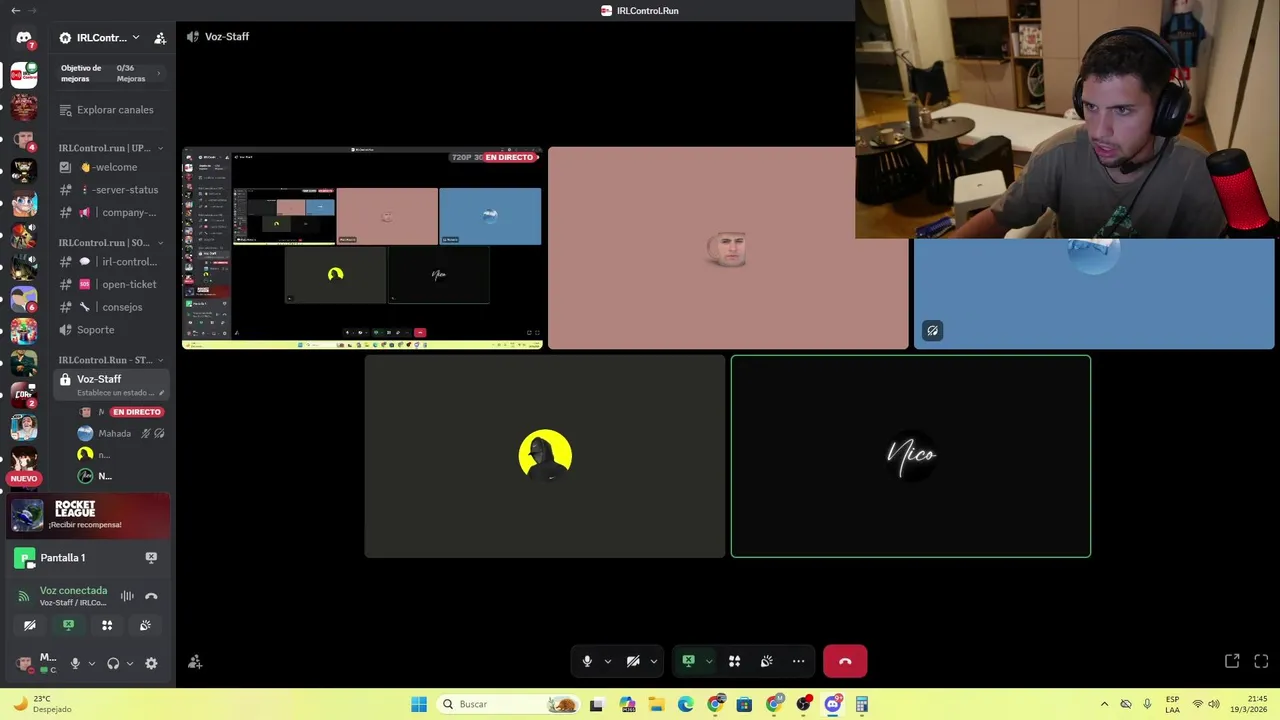Claim the Rocket League reward banner
The width and height of the screenshot is (1280, 720).
click(90, 515)
